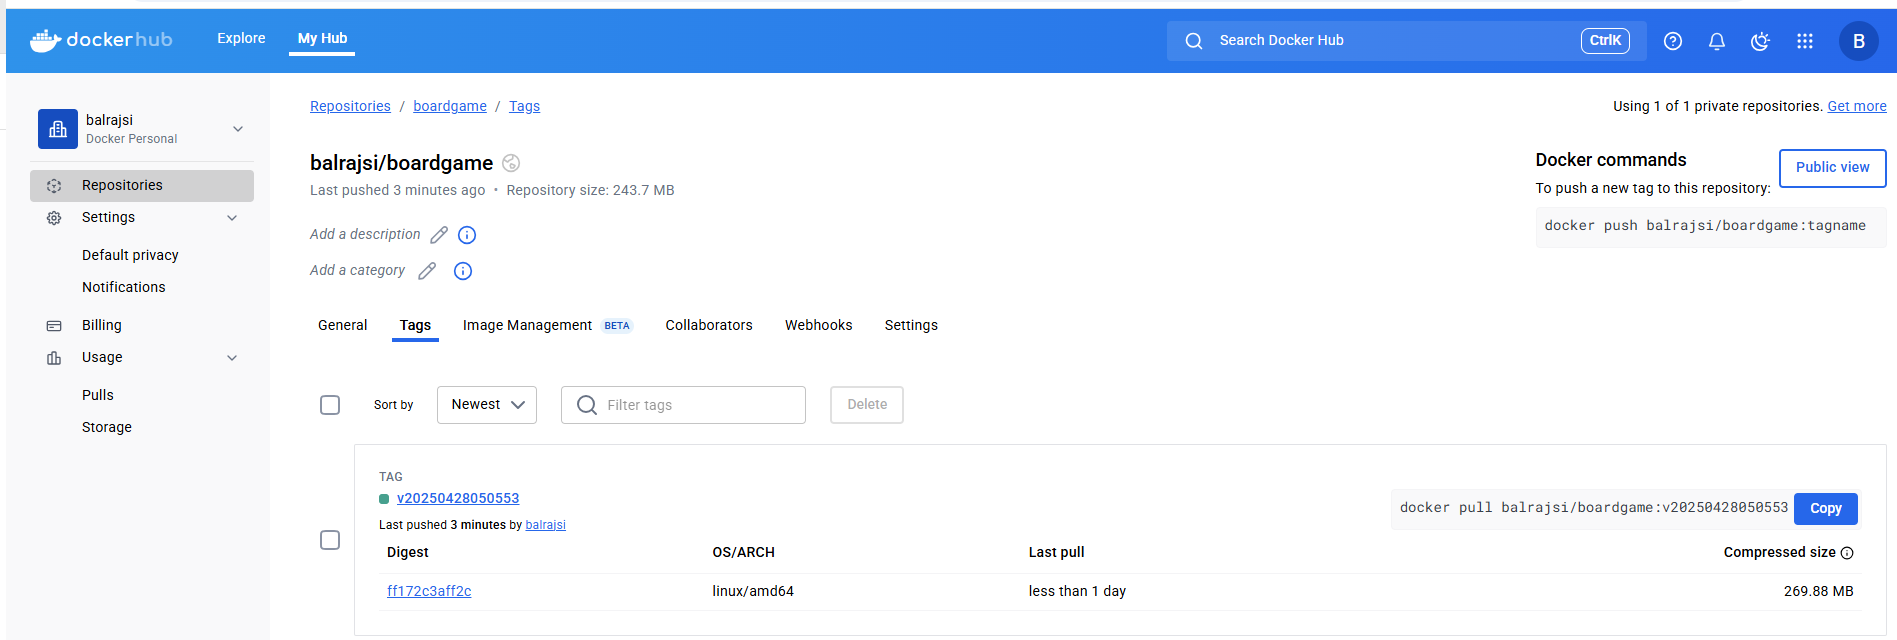This screenshot has height=640, width=1897.
Task: Expand the balrajsi account switcher chevron
Action: tap(238, 129)
